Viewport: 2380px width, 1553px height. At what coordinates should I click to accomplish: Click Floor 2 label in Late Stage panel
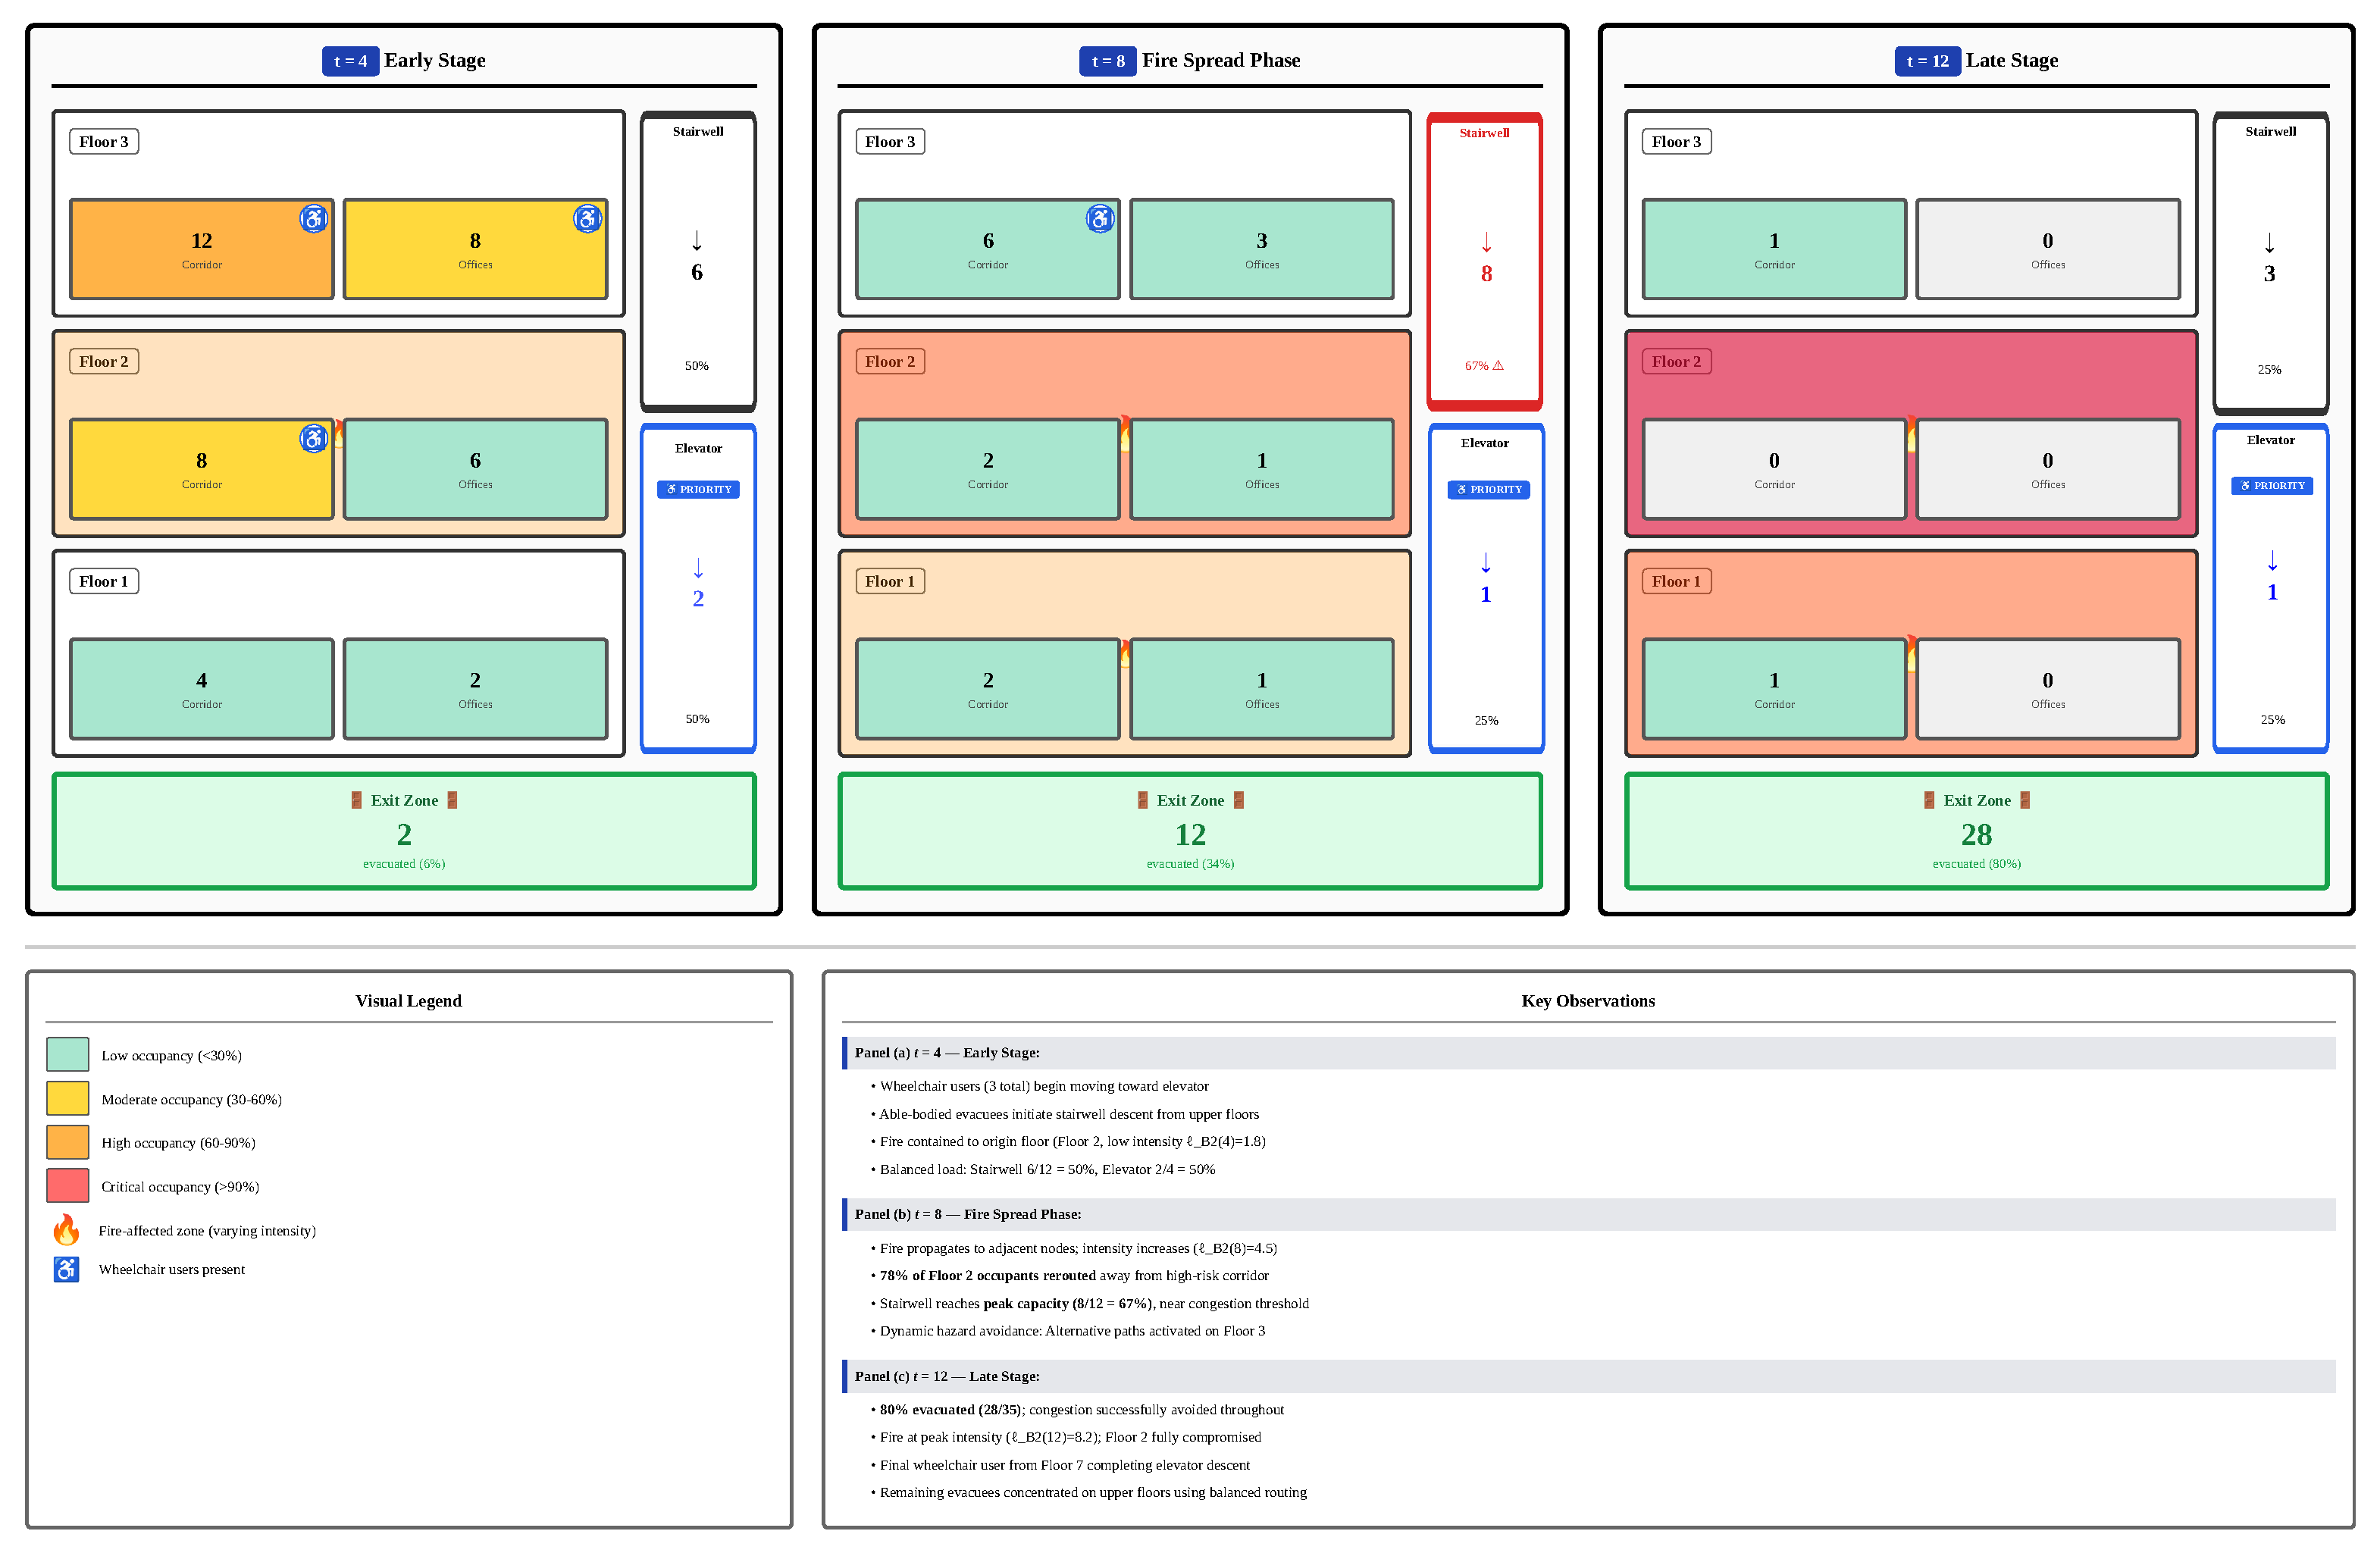1676,361
